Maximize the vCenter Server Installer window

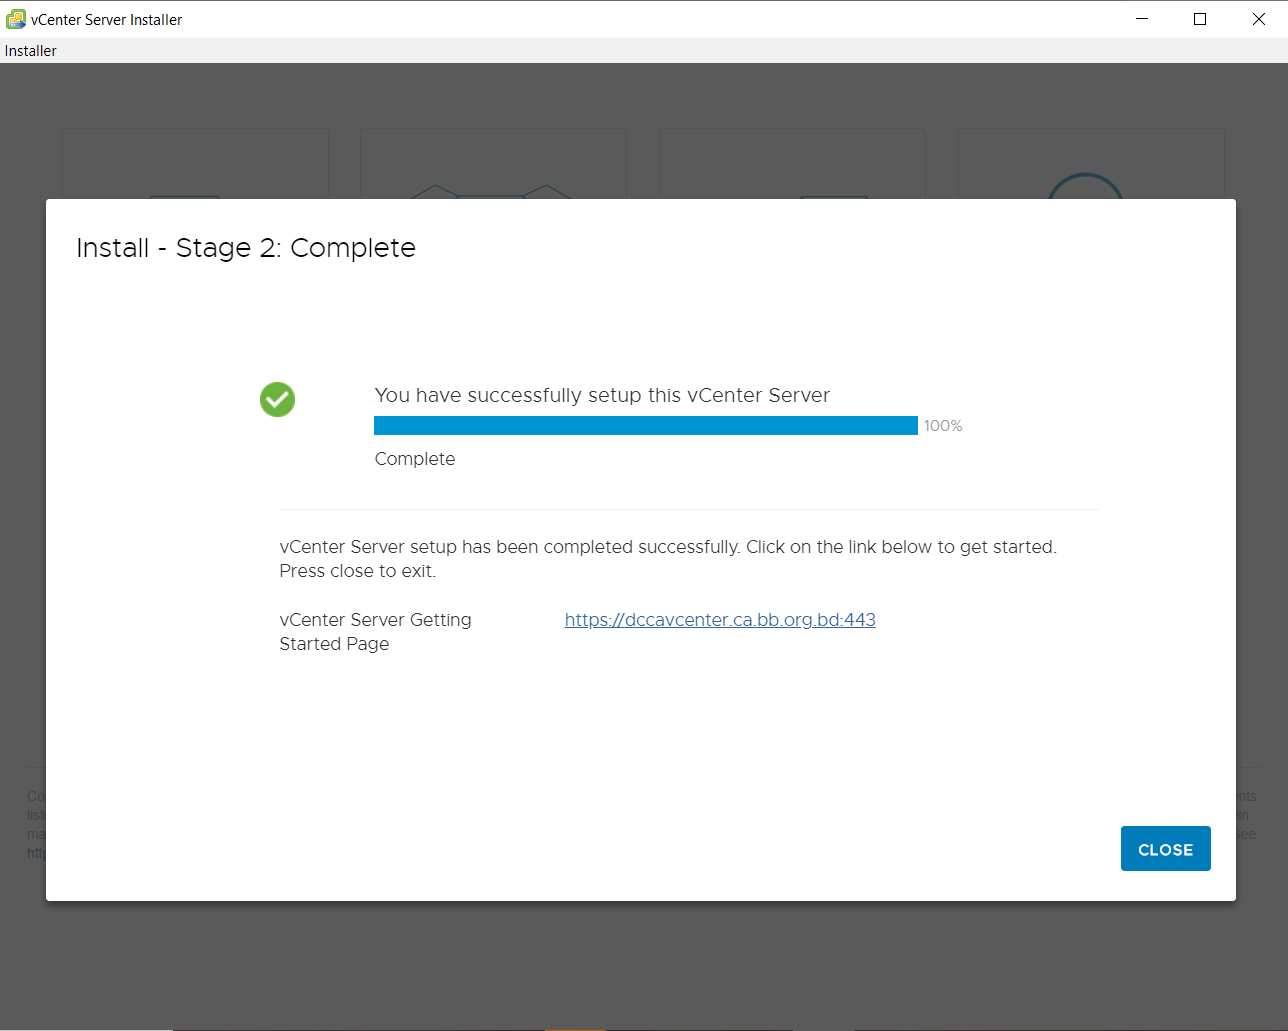click(1200, 19)
